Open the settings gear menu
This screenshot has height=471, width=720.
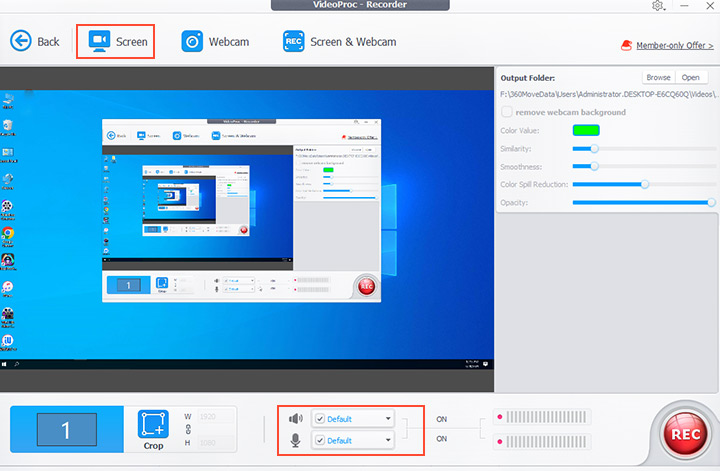coord(658,6)
